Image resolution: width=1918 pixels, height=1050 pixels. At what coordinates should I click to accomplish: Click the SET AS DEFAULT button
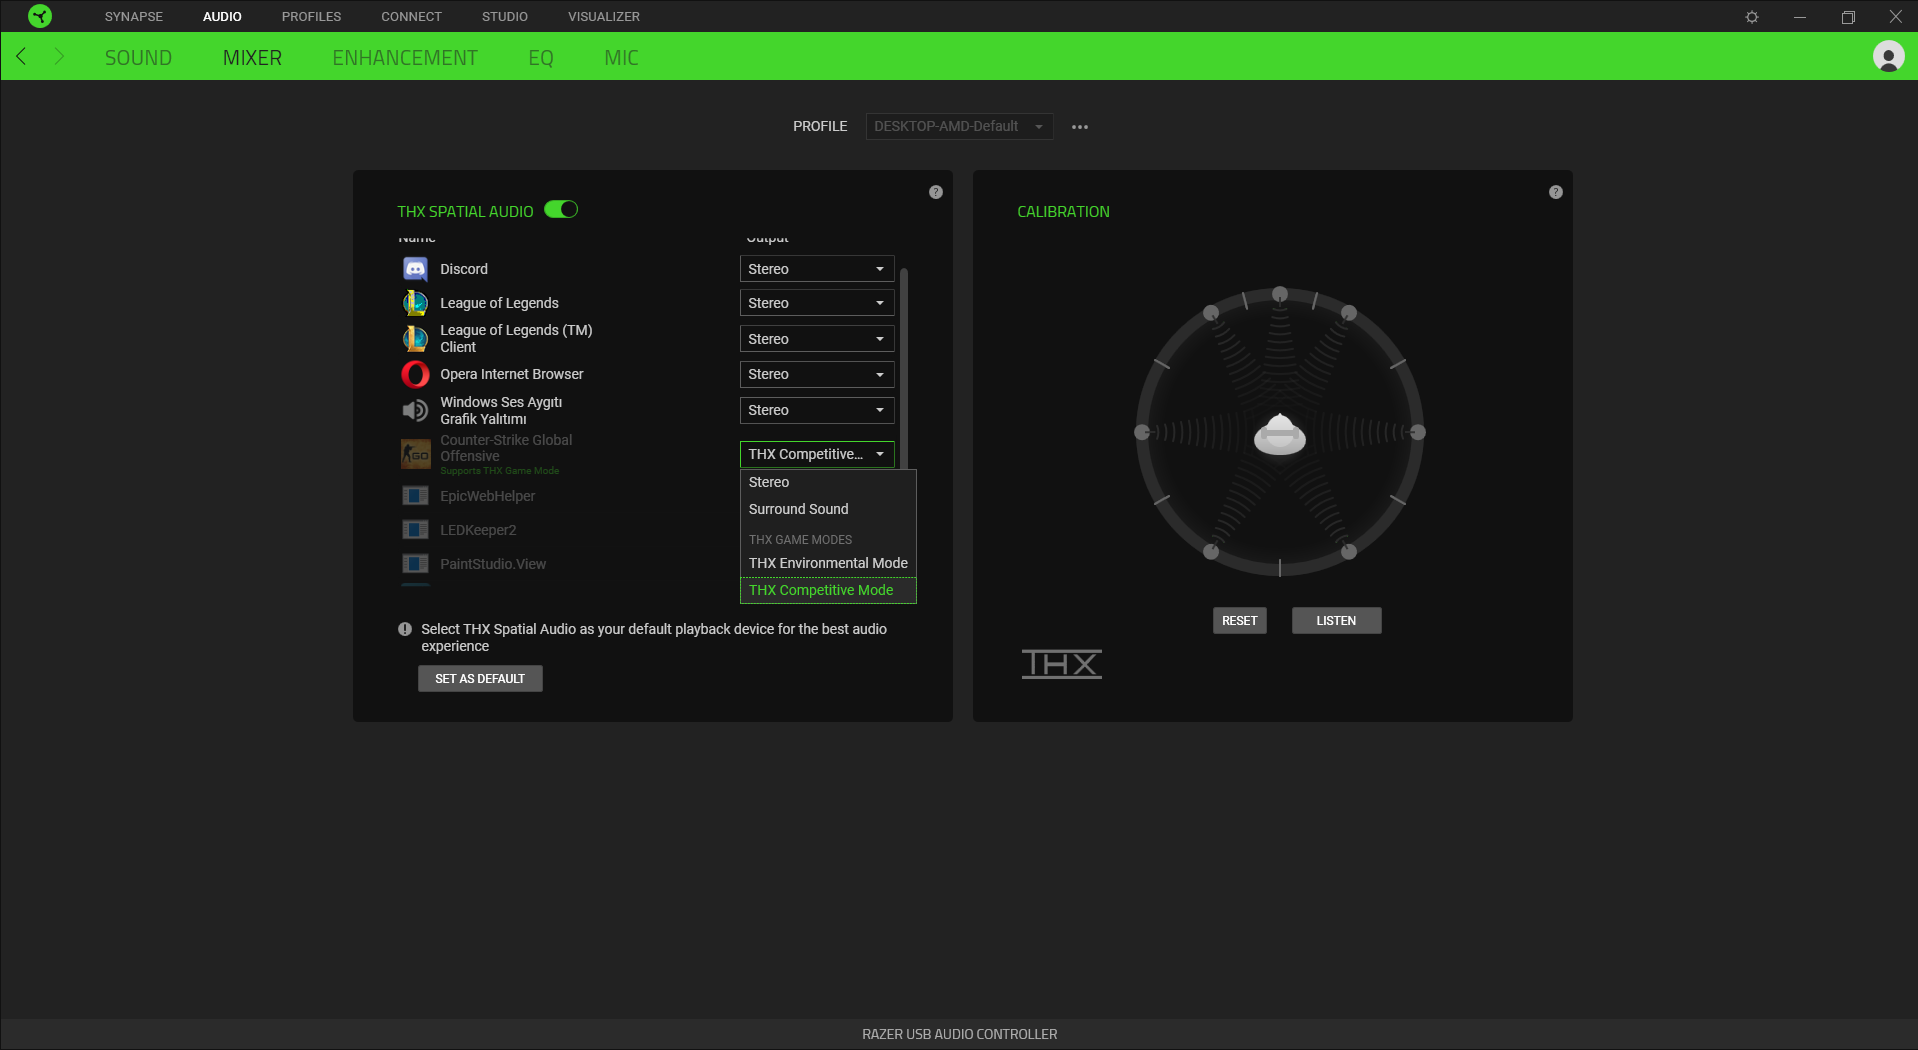point(480,679)
